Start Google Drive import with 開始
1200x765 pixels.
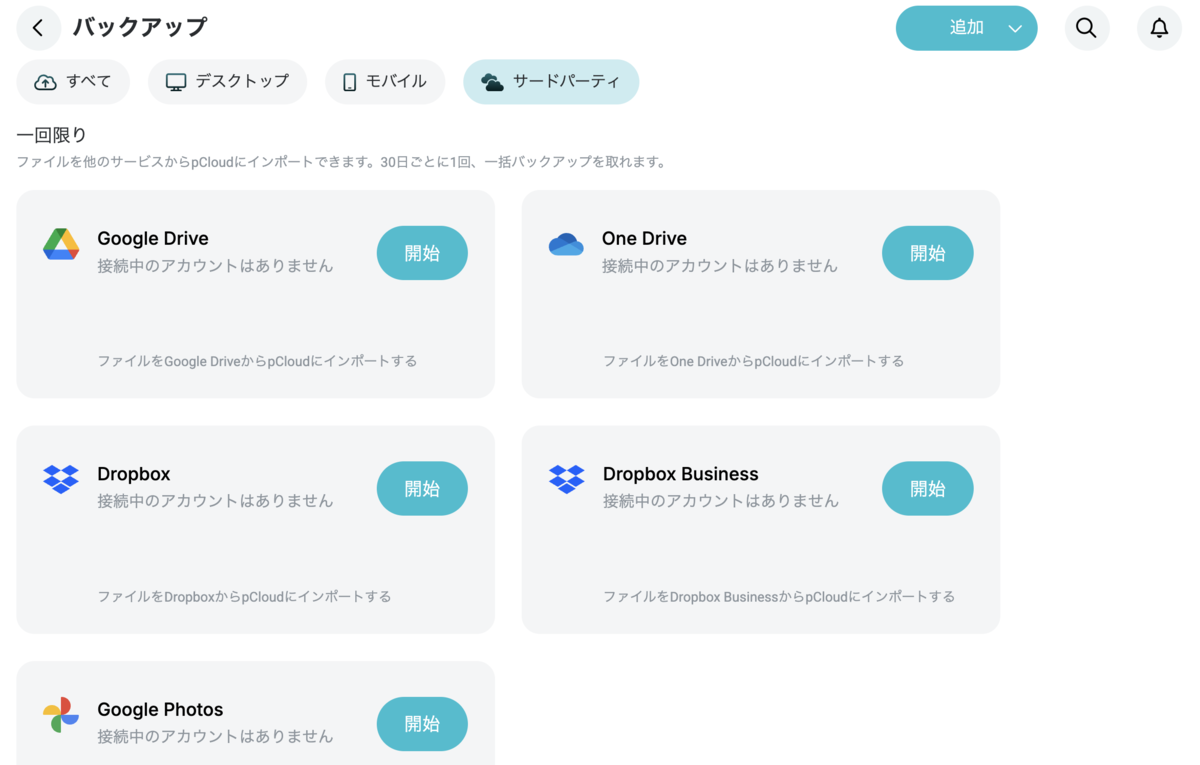[422, 253]
